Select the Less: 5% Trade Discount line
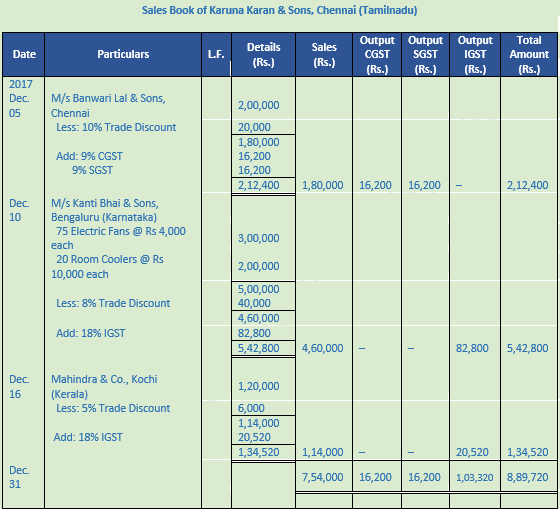The height and width of the screenshot is (509, 560). (x=113, y=408)
